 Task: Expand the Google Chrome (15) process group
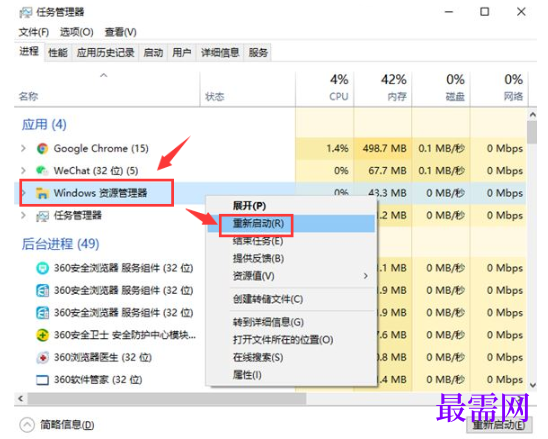[x=23, y=149]
